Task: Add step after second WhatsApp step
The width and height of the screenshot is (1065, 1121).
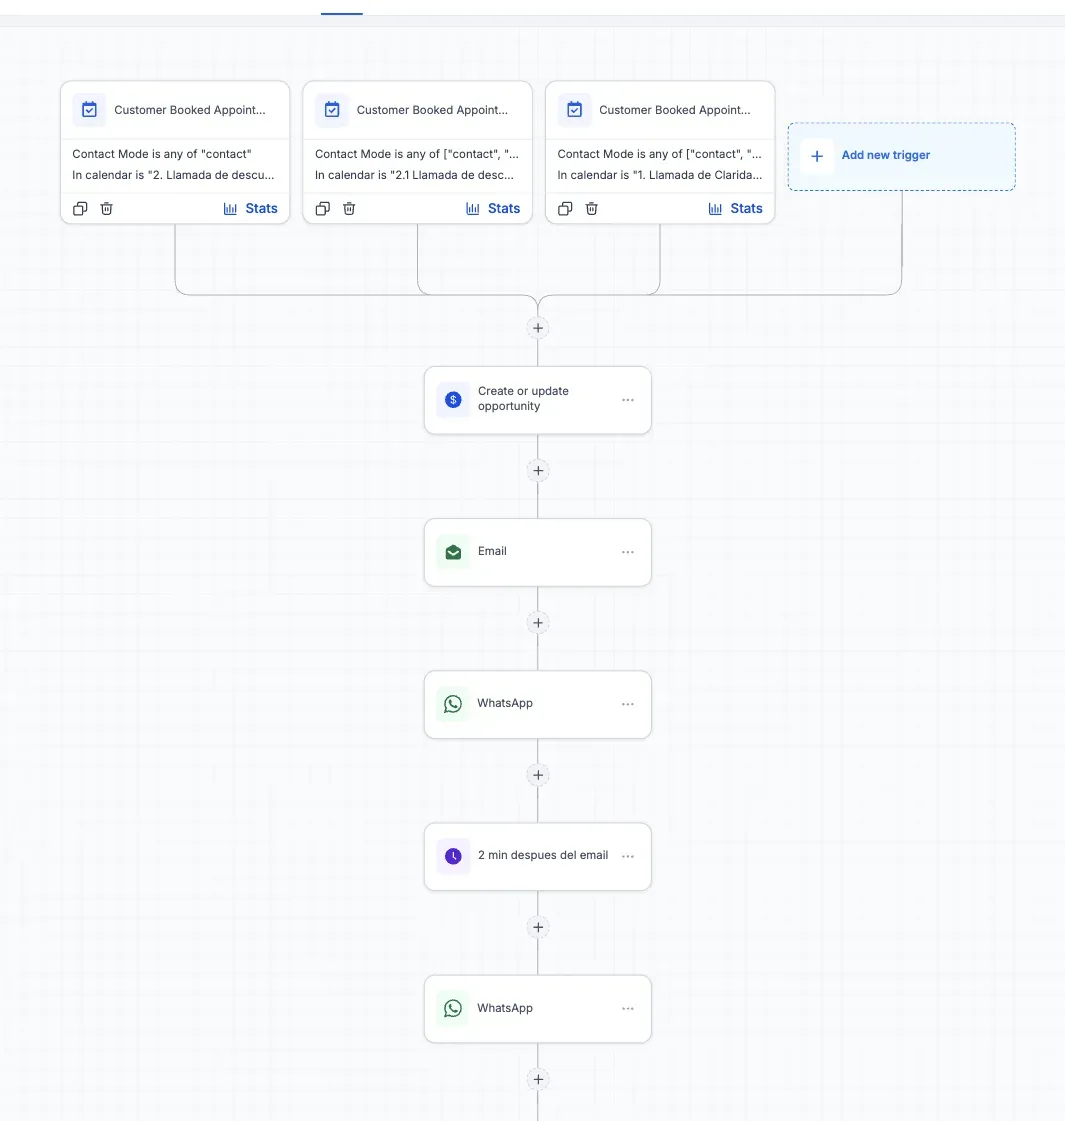Action: click(538, 1080)
